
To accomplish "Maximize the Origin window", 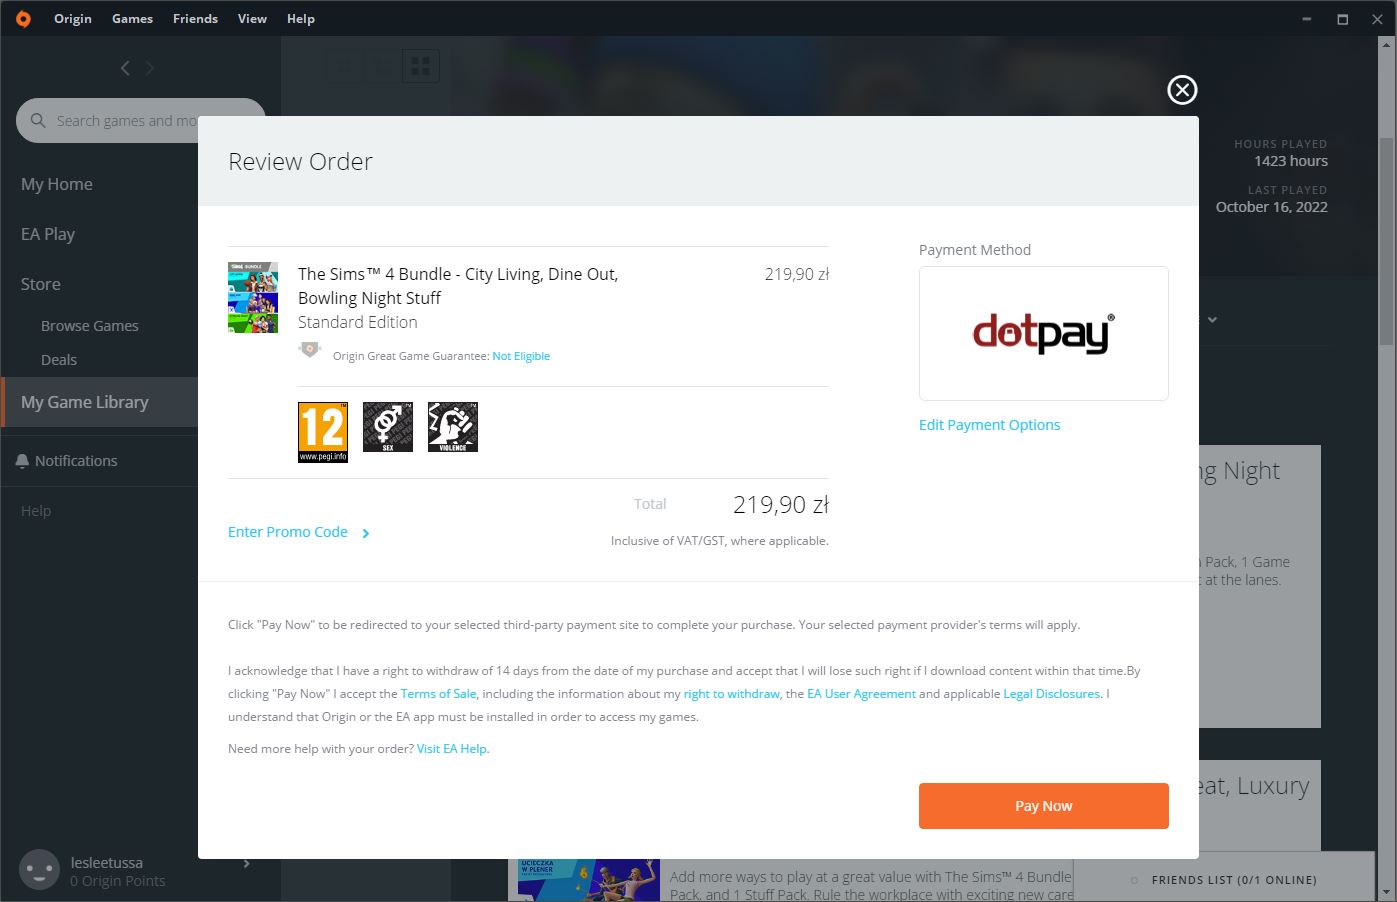I will coord(1343,19).
